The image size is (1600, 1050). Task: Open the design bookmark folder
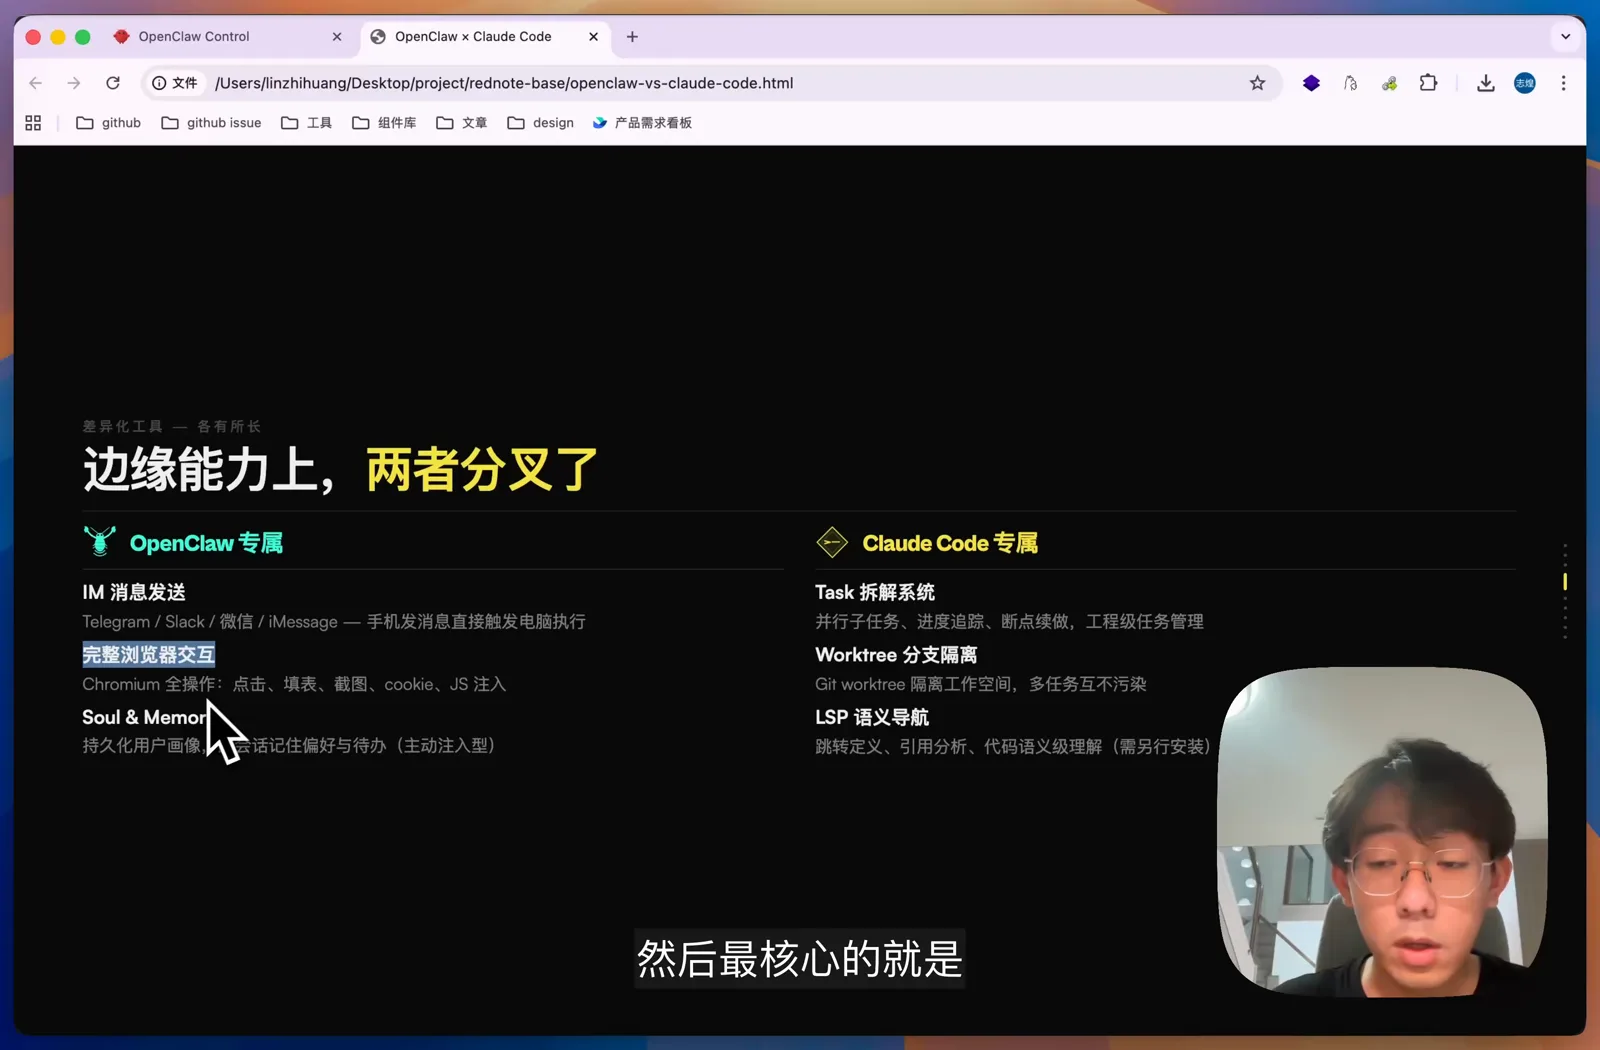(x=541, y=123)
